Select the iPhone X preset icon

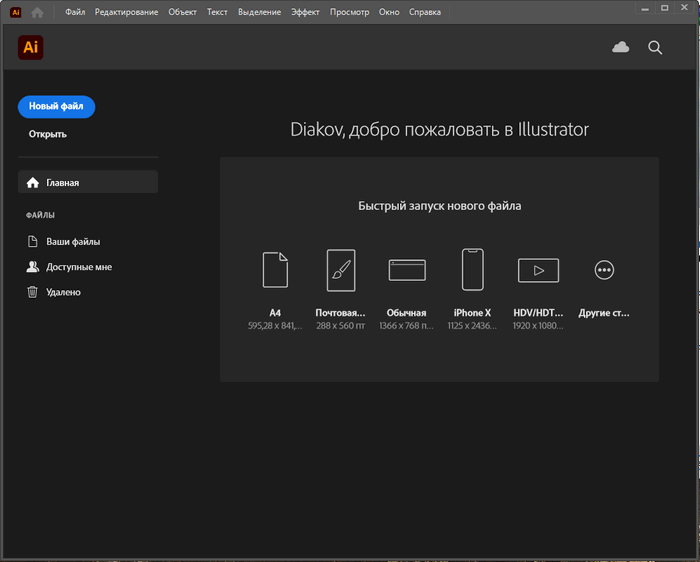pos(472,270)
